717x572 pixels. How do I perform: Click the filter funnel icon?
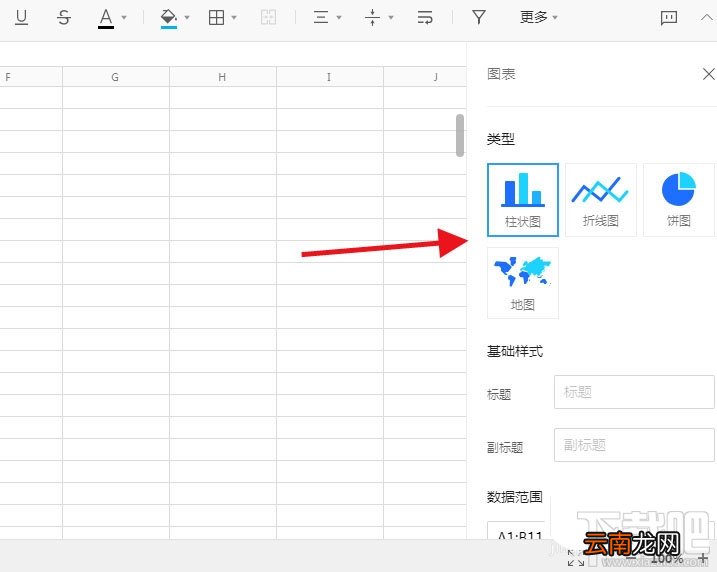(479, 17)
